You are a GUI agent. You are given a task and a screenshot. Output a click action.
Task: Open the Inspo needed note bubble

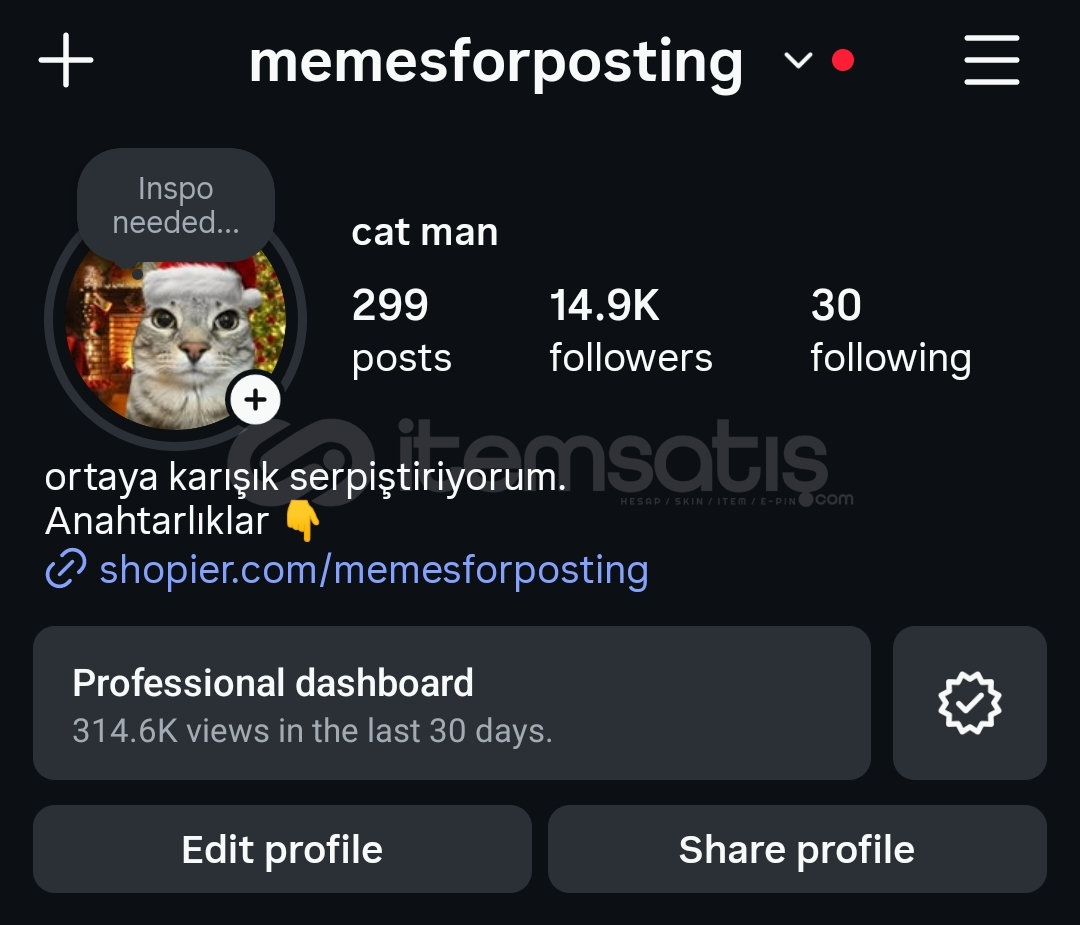176,205
